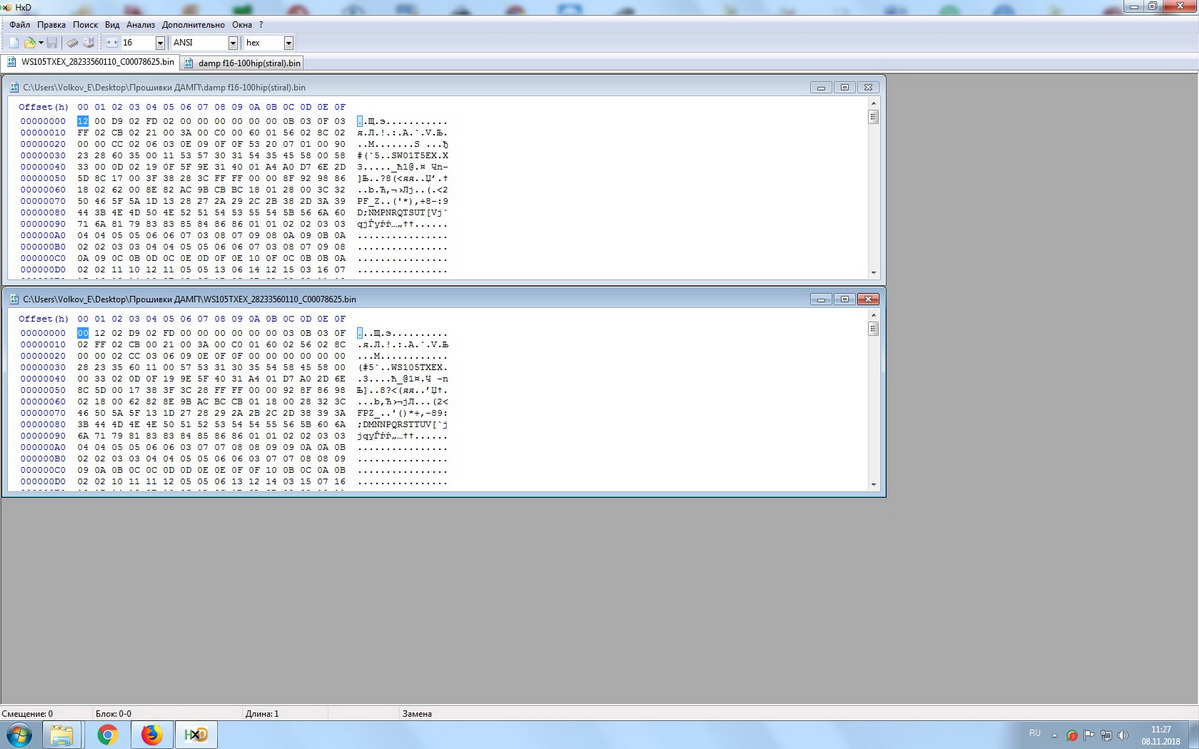The width and height of the screenshot is (1199, 749).
Task: Click offset 00000080 in WS105TXEX window
Action: 43,424
